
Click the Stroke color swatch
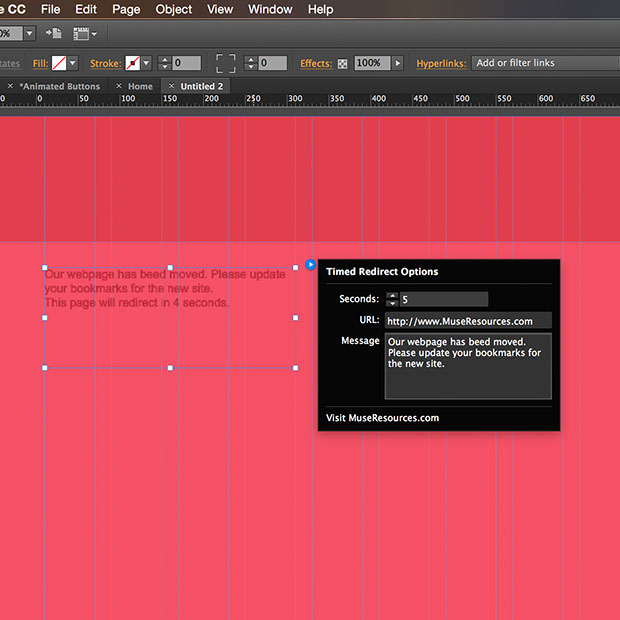click(132, 63)
